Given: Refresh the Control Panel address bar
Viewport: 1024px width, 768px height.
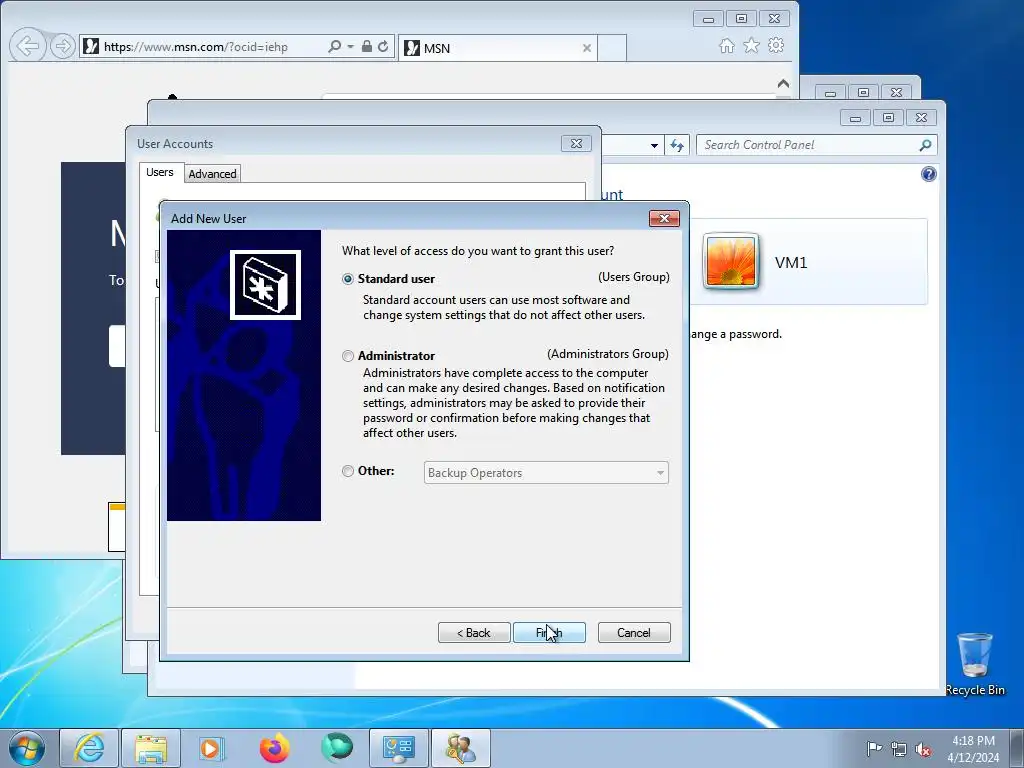Looking at the screenshot, I should [677, 146].
